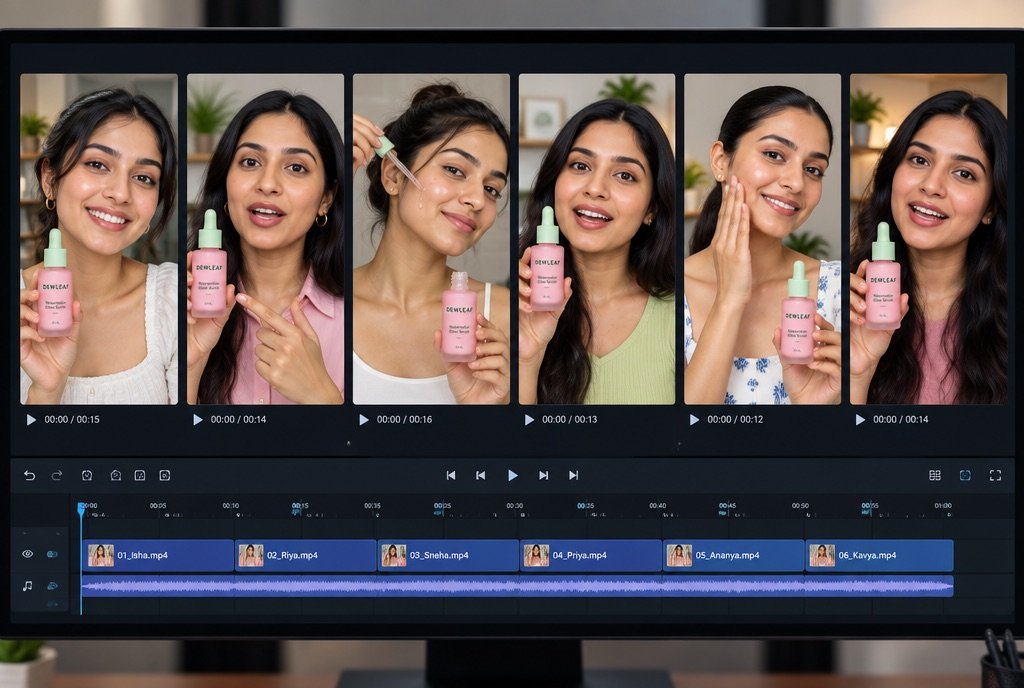Click the Undo arrow in the toolbar
The width and height of the screenshot is (1024, 688).
(x=29, y=475)
